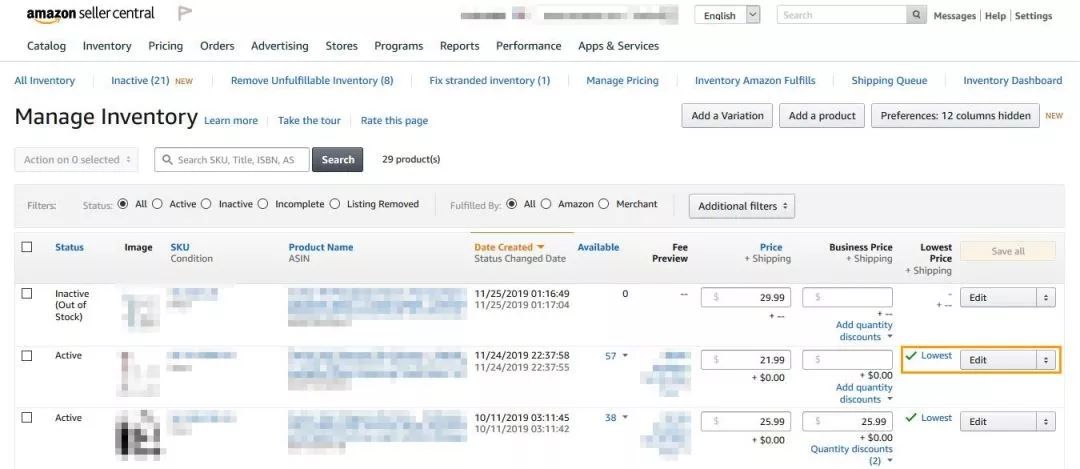The height and width of the screenshot is (469, 1080).
Task: Click the inventory Search button
Action: coord(338,160)
